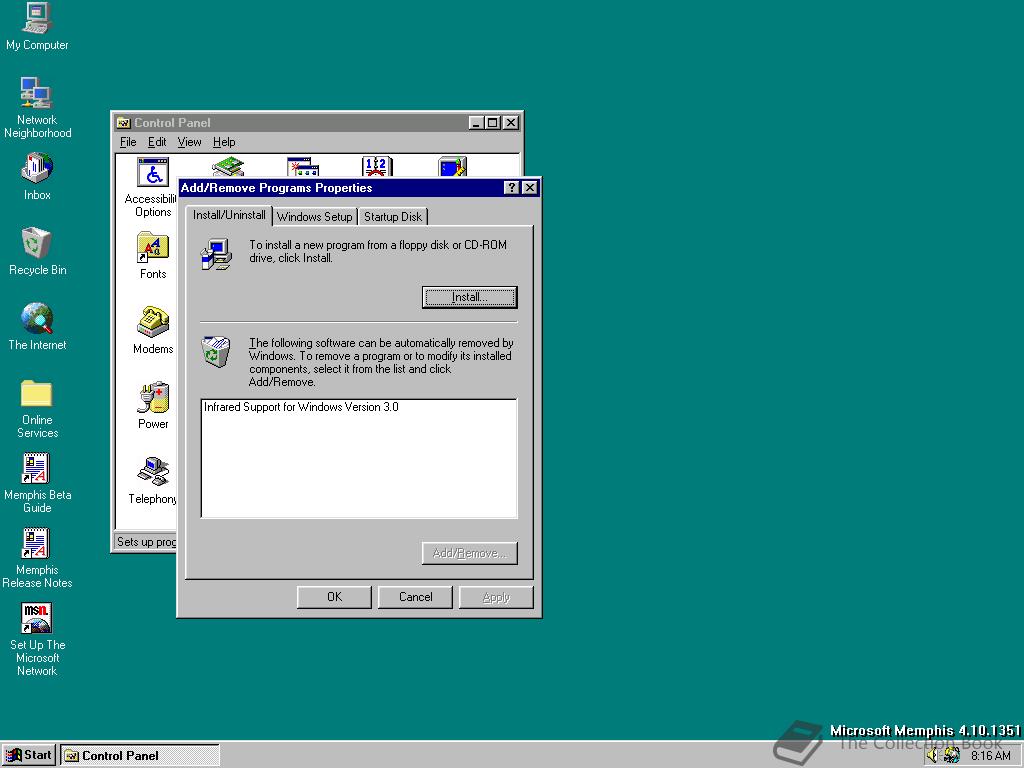Open the View menu in Control Panel
The width and height of the screenshot is (1024, 768).
(189, 141)
